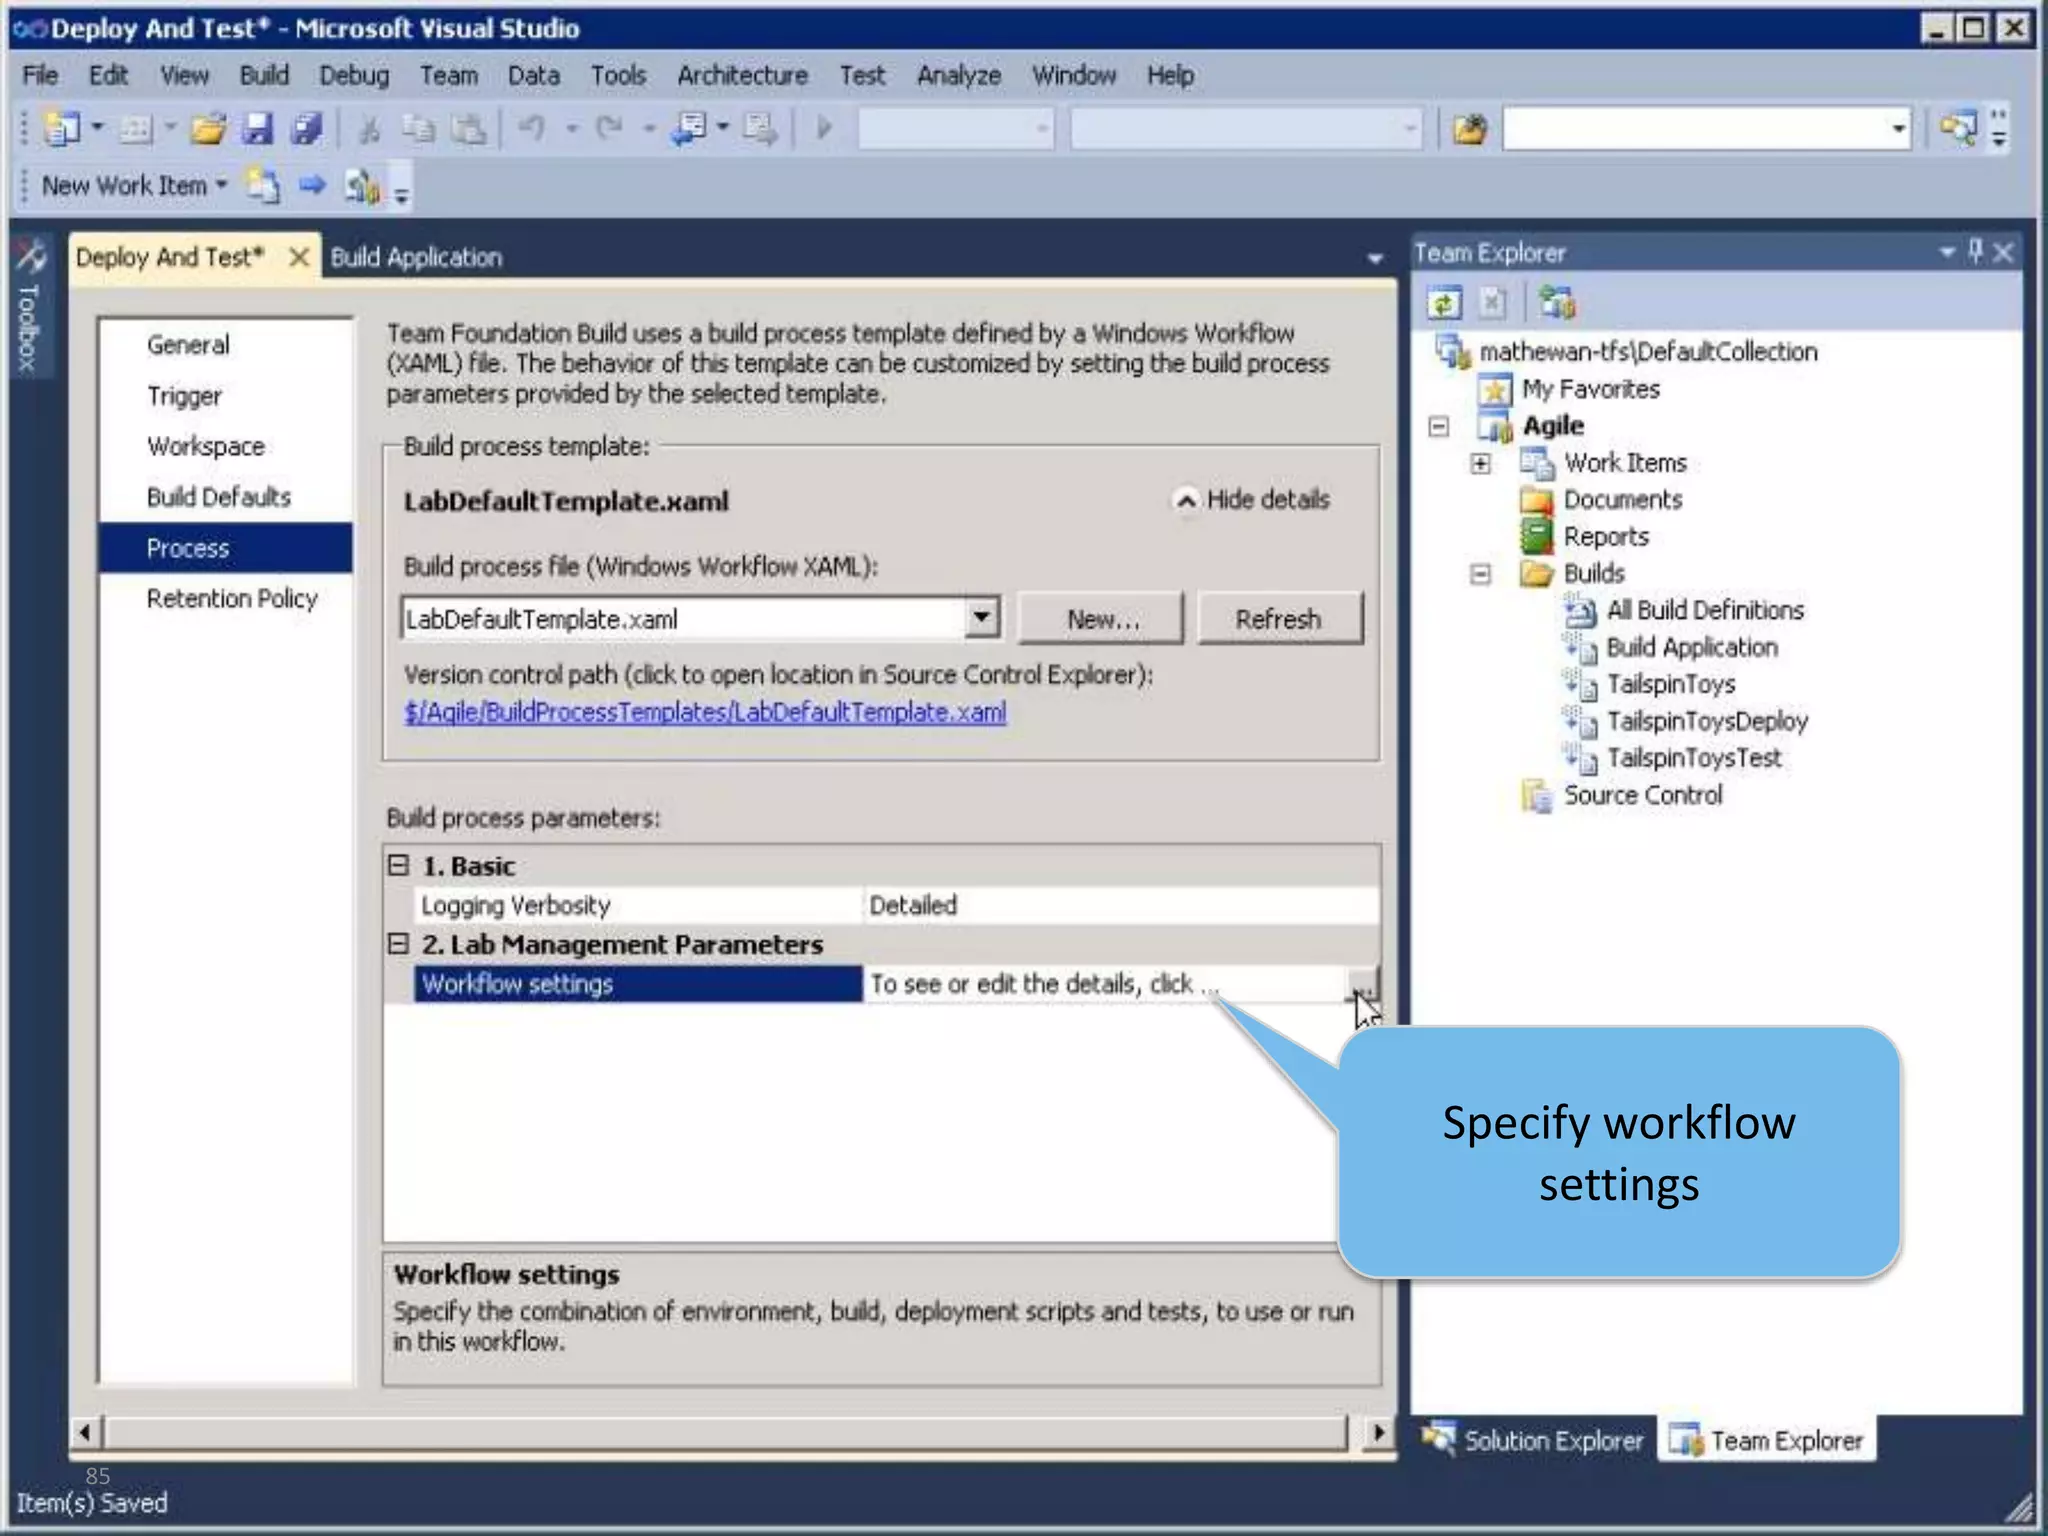Click the New Project toolbar icon
This screenshot has height=1536, width=2048.
[x=62, y=128]
